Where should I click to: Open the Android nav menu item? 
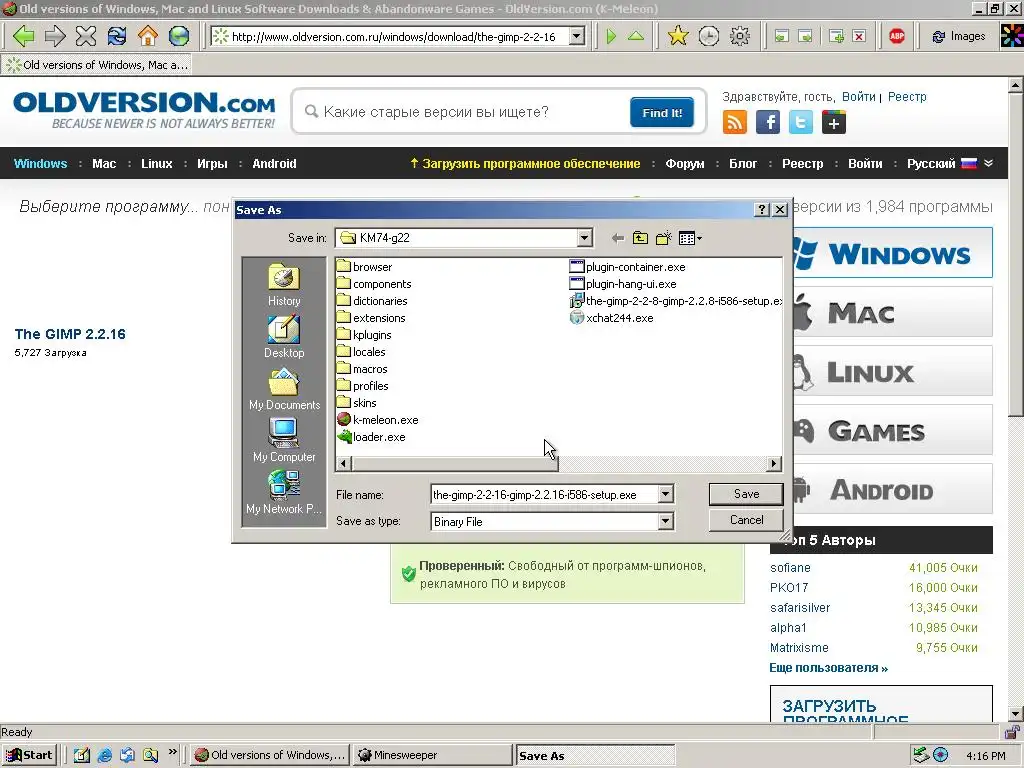(x=274, y=163)
